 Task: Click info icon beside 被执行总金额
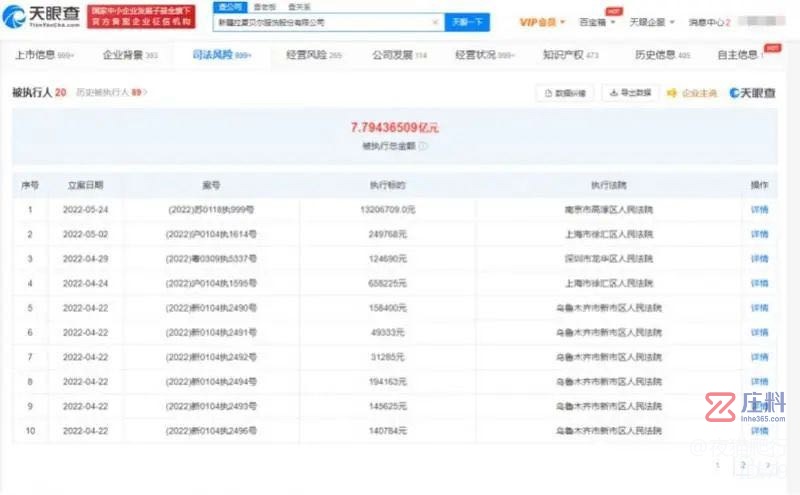(x=423, y=146)
